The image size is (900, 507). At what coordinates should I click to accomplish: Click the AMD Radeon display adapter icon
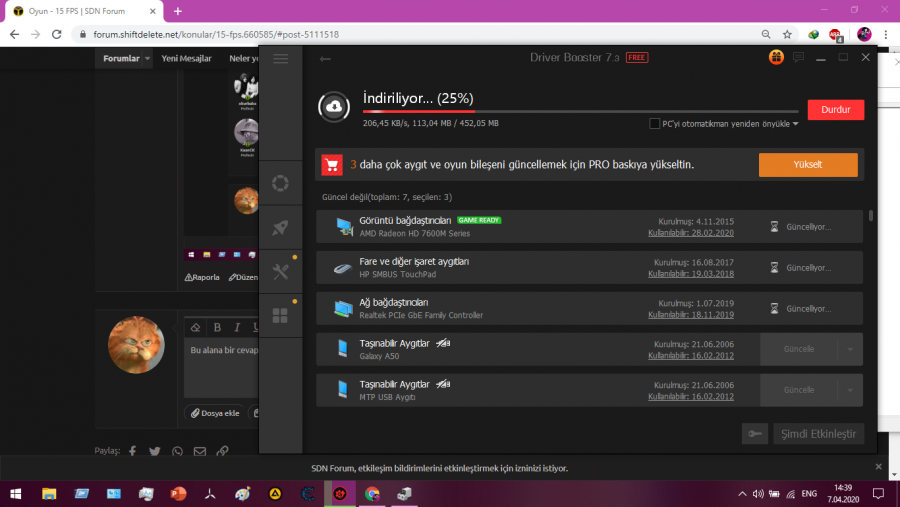point(343,227)
